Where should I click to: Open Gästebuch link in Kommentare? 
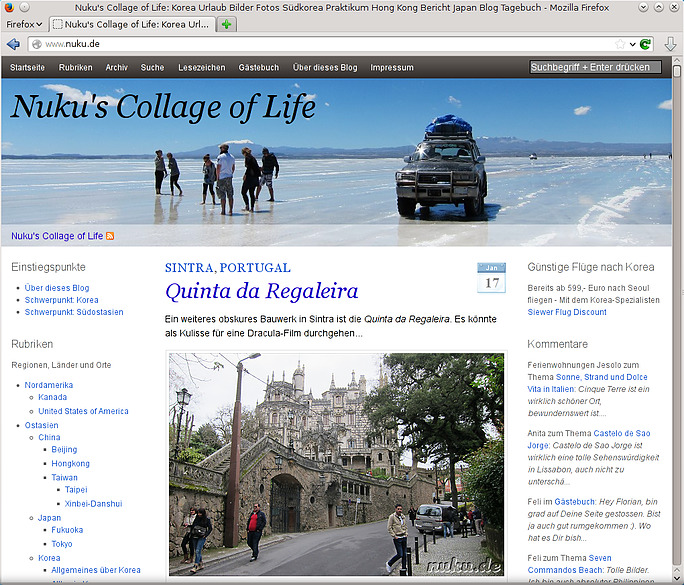pyautogui.click(x=575, y=502)
